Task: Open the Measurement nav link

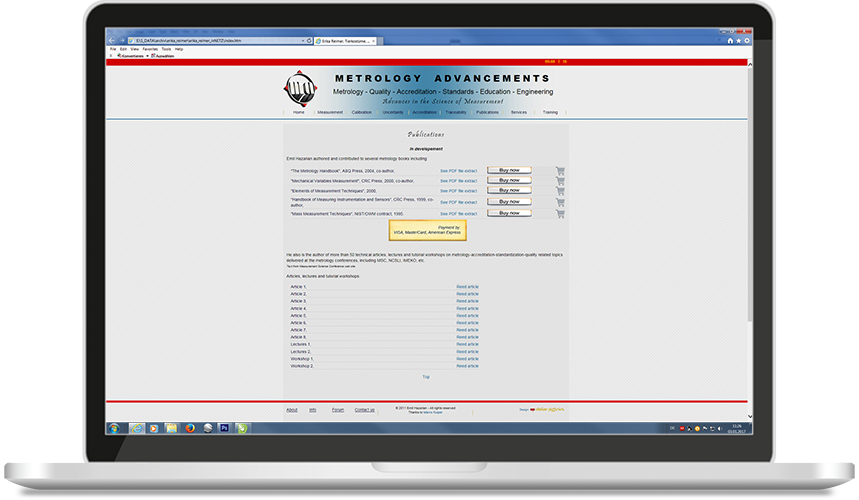Action: pyautogui.click(x=330, y=112)
